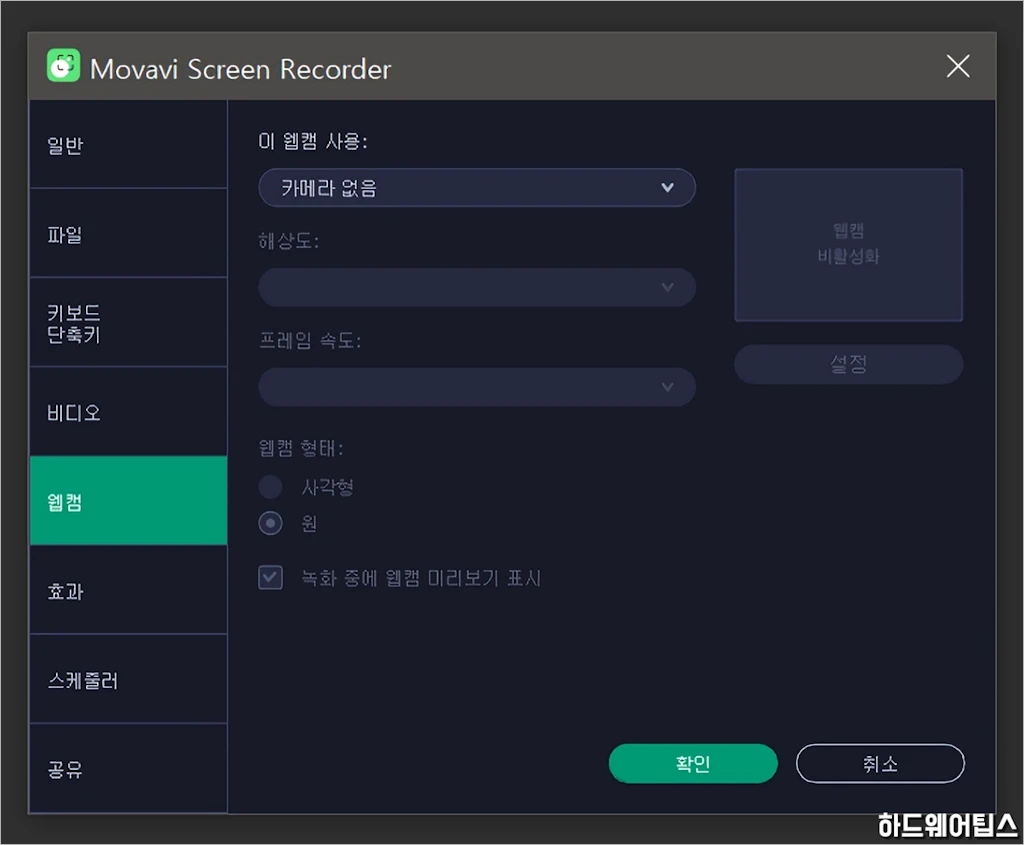This screenshot has width=1024, height=845.
Task: Close the settings dialog with X
Action: pos(957,66)
